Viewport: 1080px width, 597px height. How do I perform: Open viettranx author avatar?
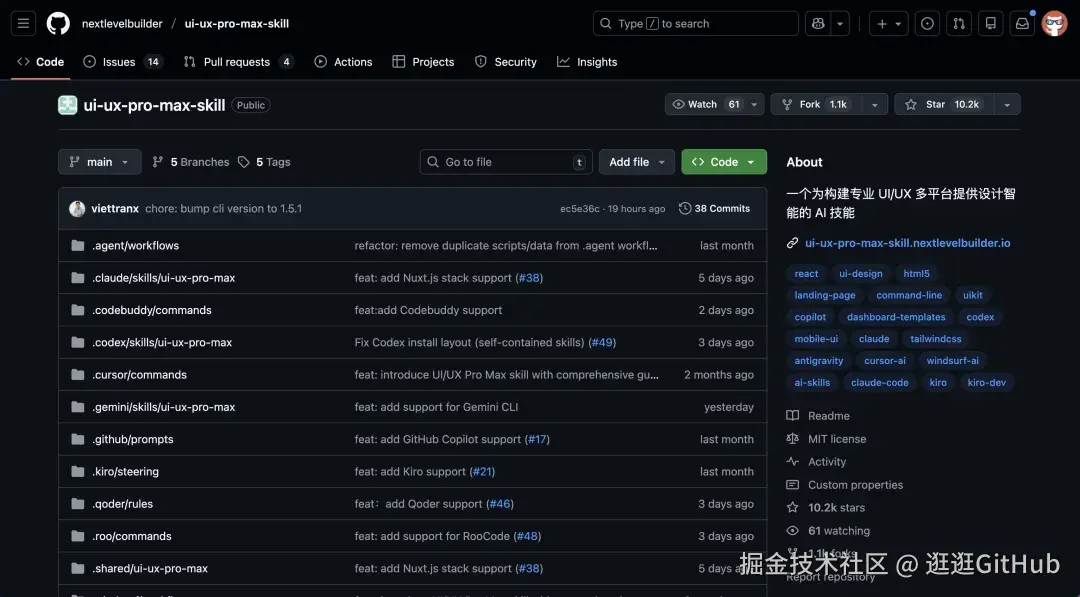tap(77, 209)
